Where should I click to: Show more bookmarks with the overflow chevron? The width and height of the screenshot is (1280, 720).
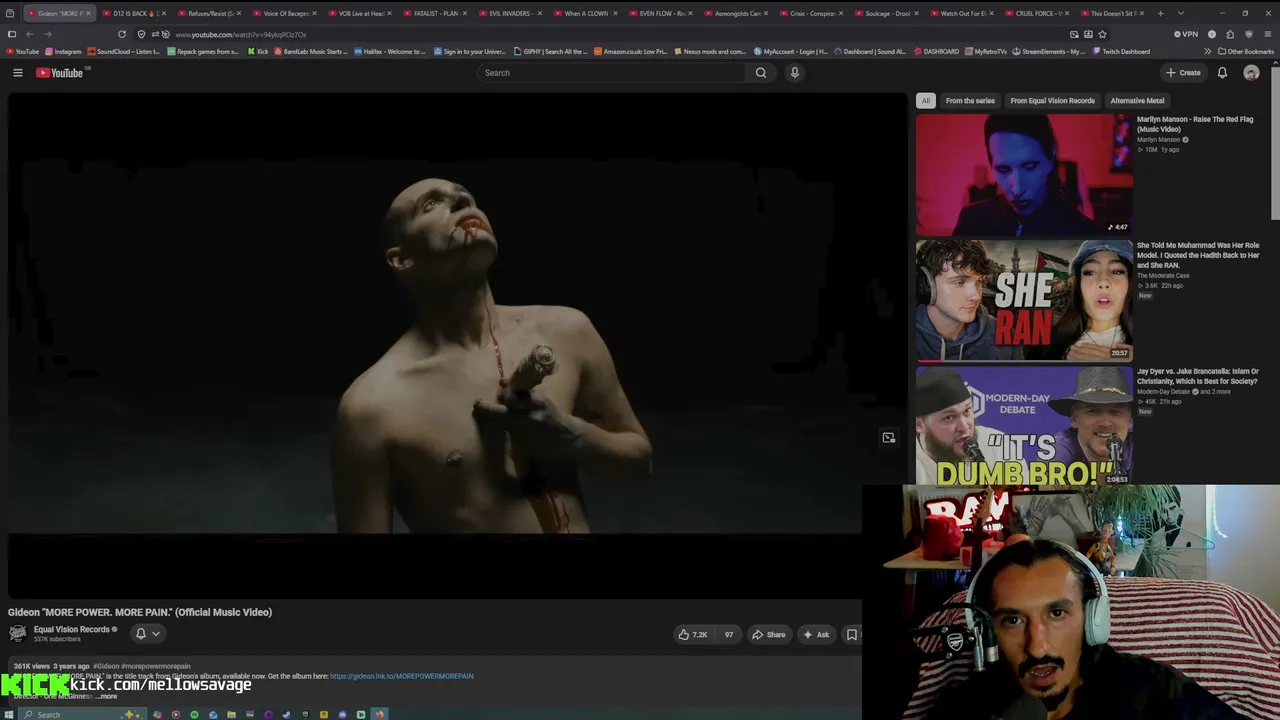click(1207, 51)
